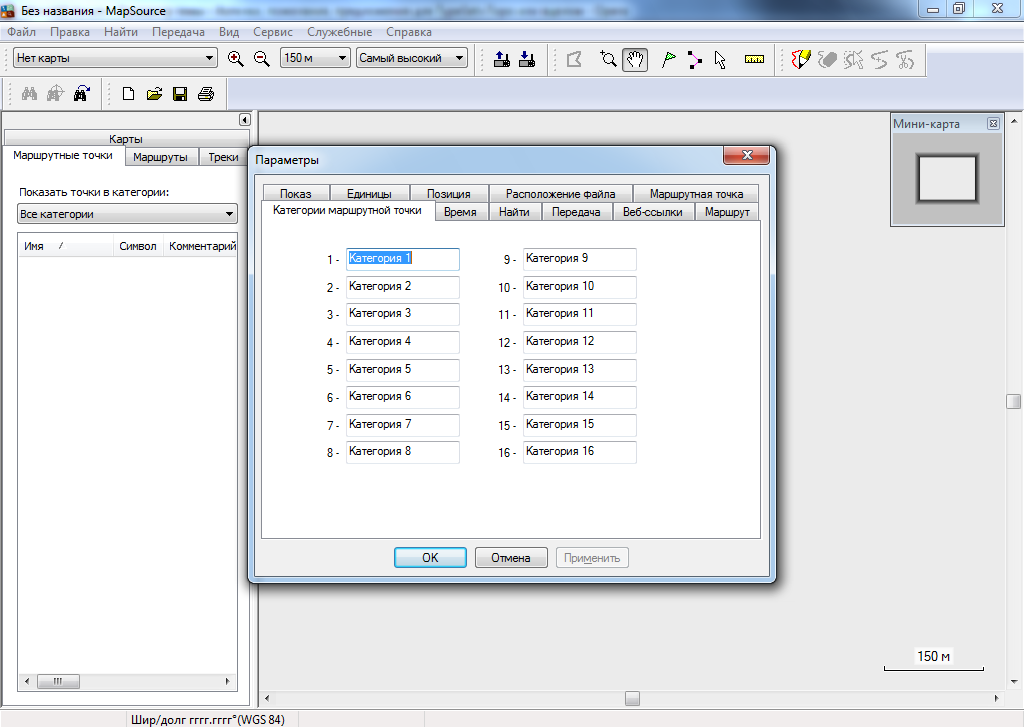Select the Route tool icon
This screenshot has width=1024, height=728.
click(x=694, y=59)
